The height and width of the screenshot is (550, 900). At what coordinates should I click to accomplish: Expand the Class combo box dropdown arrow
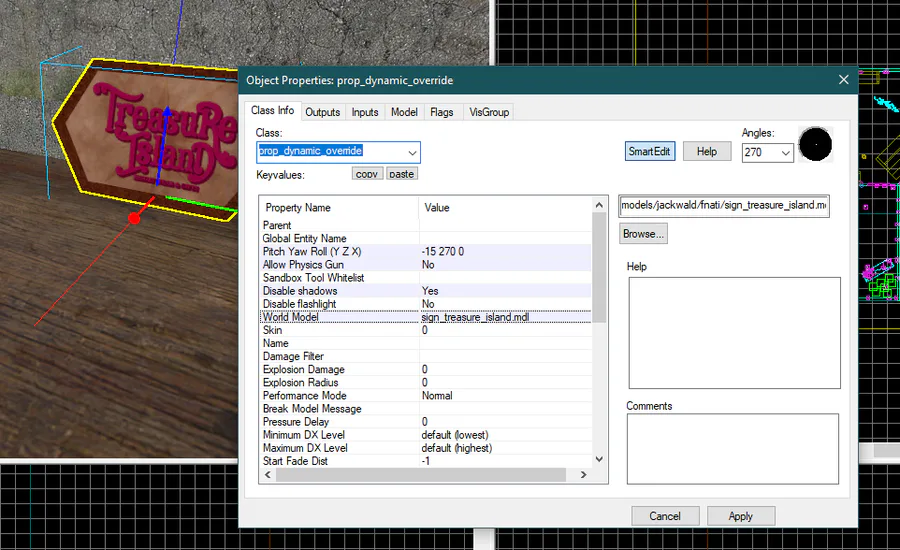(412, 152)
